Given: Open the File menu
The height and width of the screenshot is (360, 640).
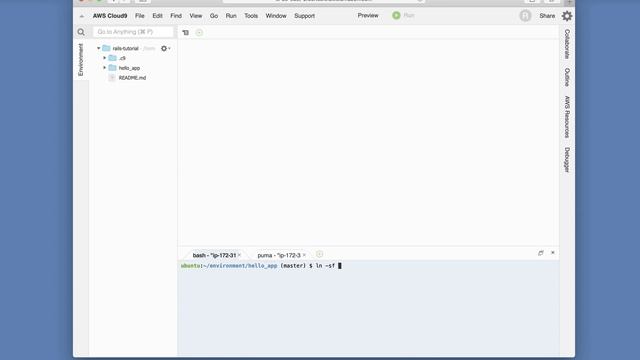Looking at the screenshot, I should pos(140,16).
